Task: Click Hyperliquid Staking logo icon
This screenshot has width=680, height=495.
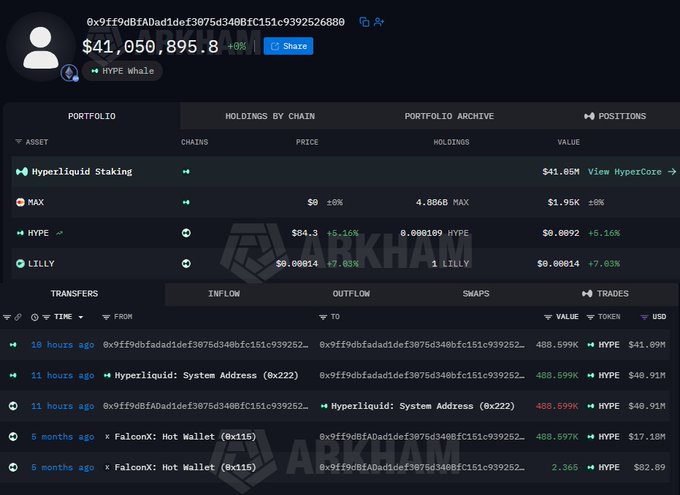Action: pyautogui.click(x=22, y=171)
